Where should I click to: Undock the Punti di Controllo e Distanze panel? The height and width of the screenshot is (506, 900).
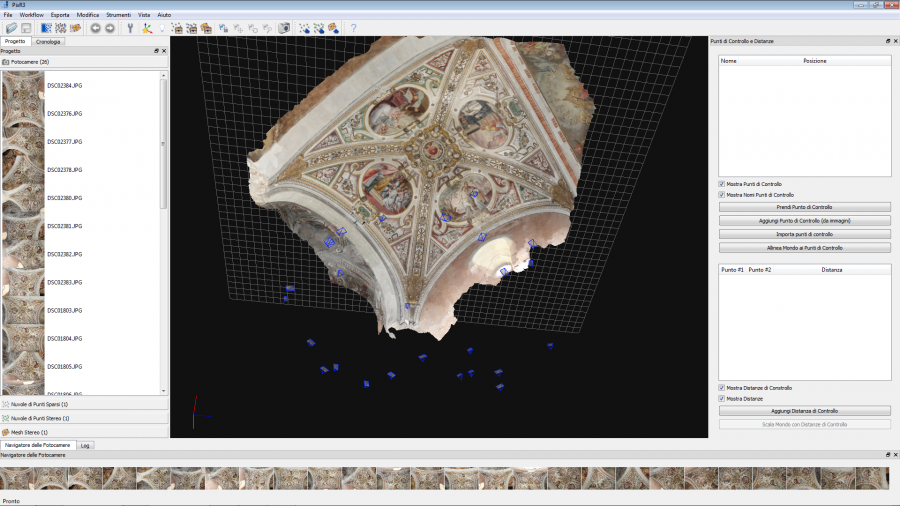(x=888, y=41)
